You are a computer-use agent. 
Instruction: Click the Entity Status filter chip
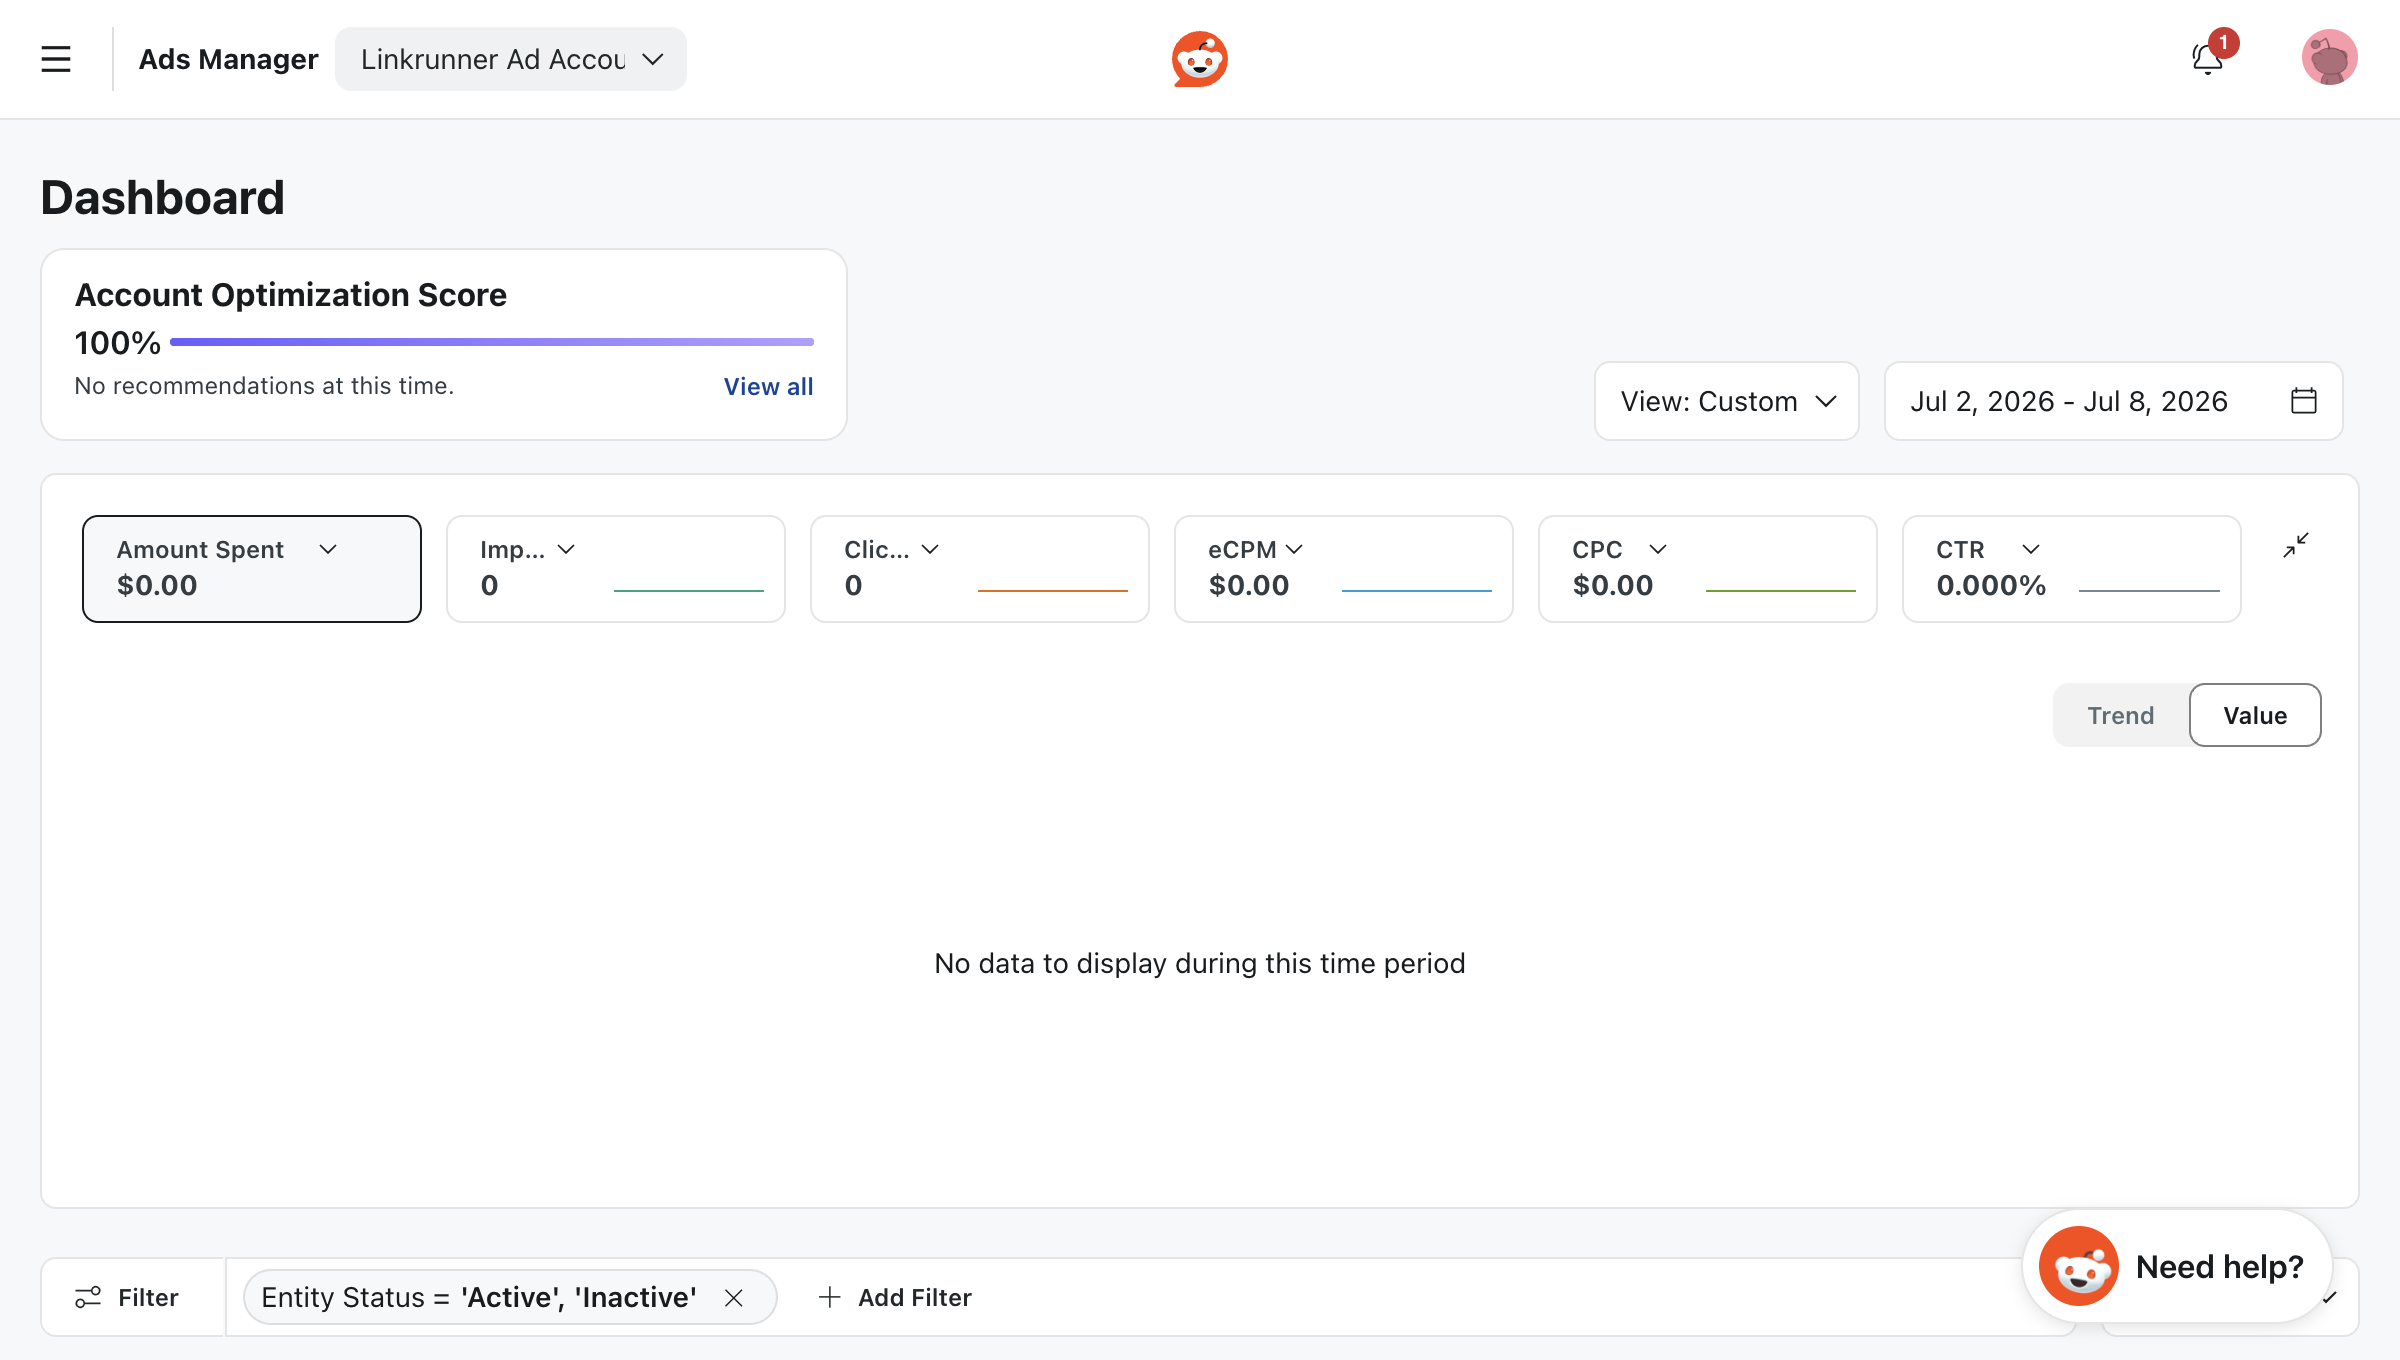pyautogui.click(x=510, y=1297)
